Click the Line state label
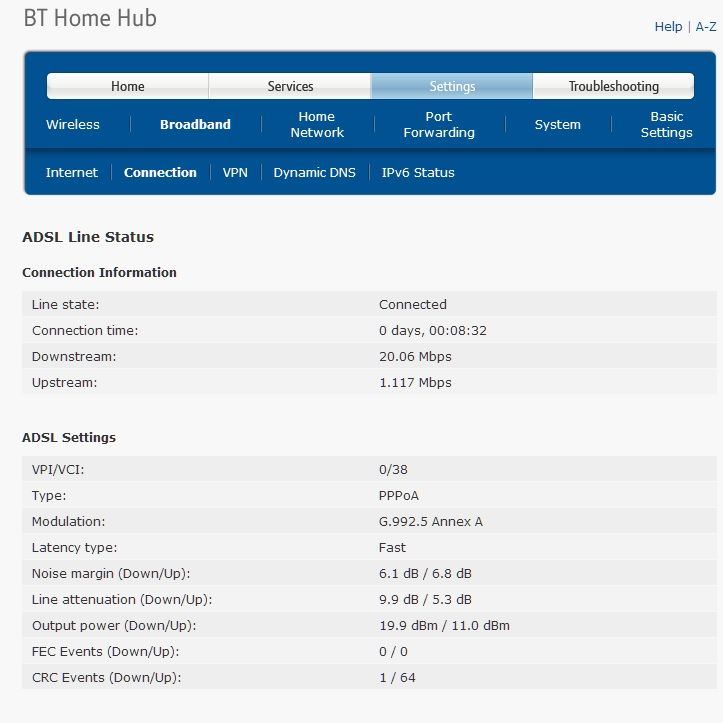The height and width of the screenshot is (723, 723). 65,304
